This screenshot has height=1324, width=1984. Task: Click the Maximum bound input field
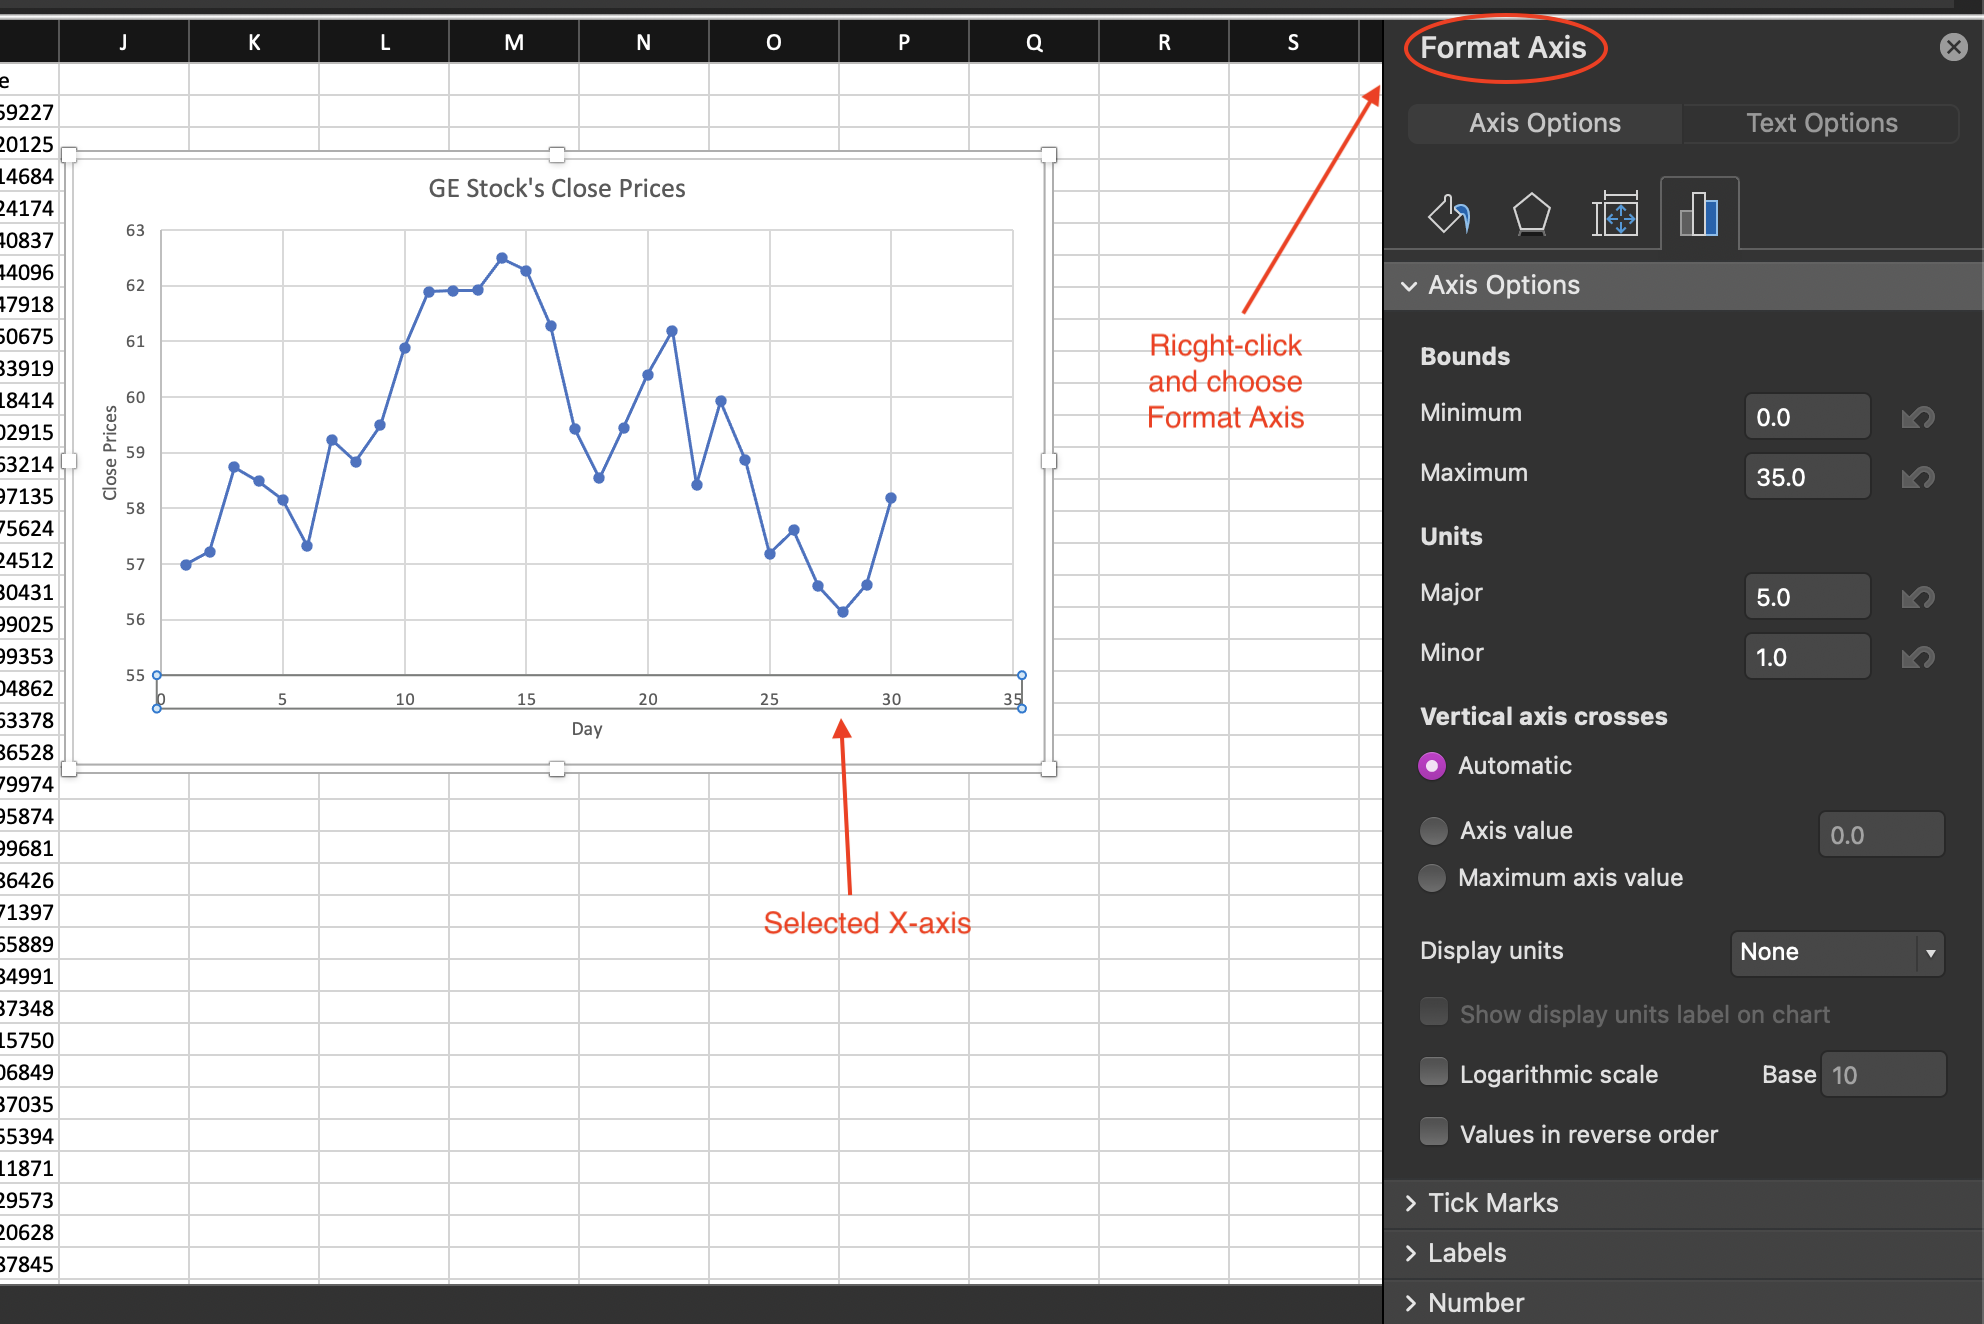tap(1806, 477)
